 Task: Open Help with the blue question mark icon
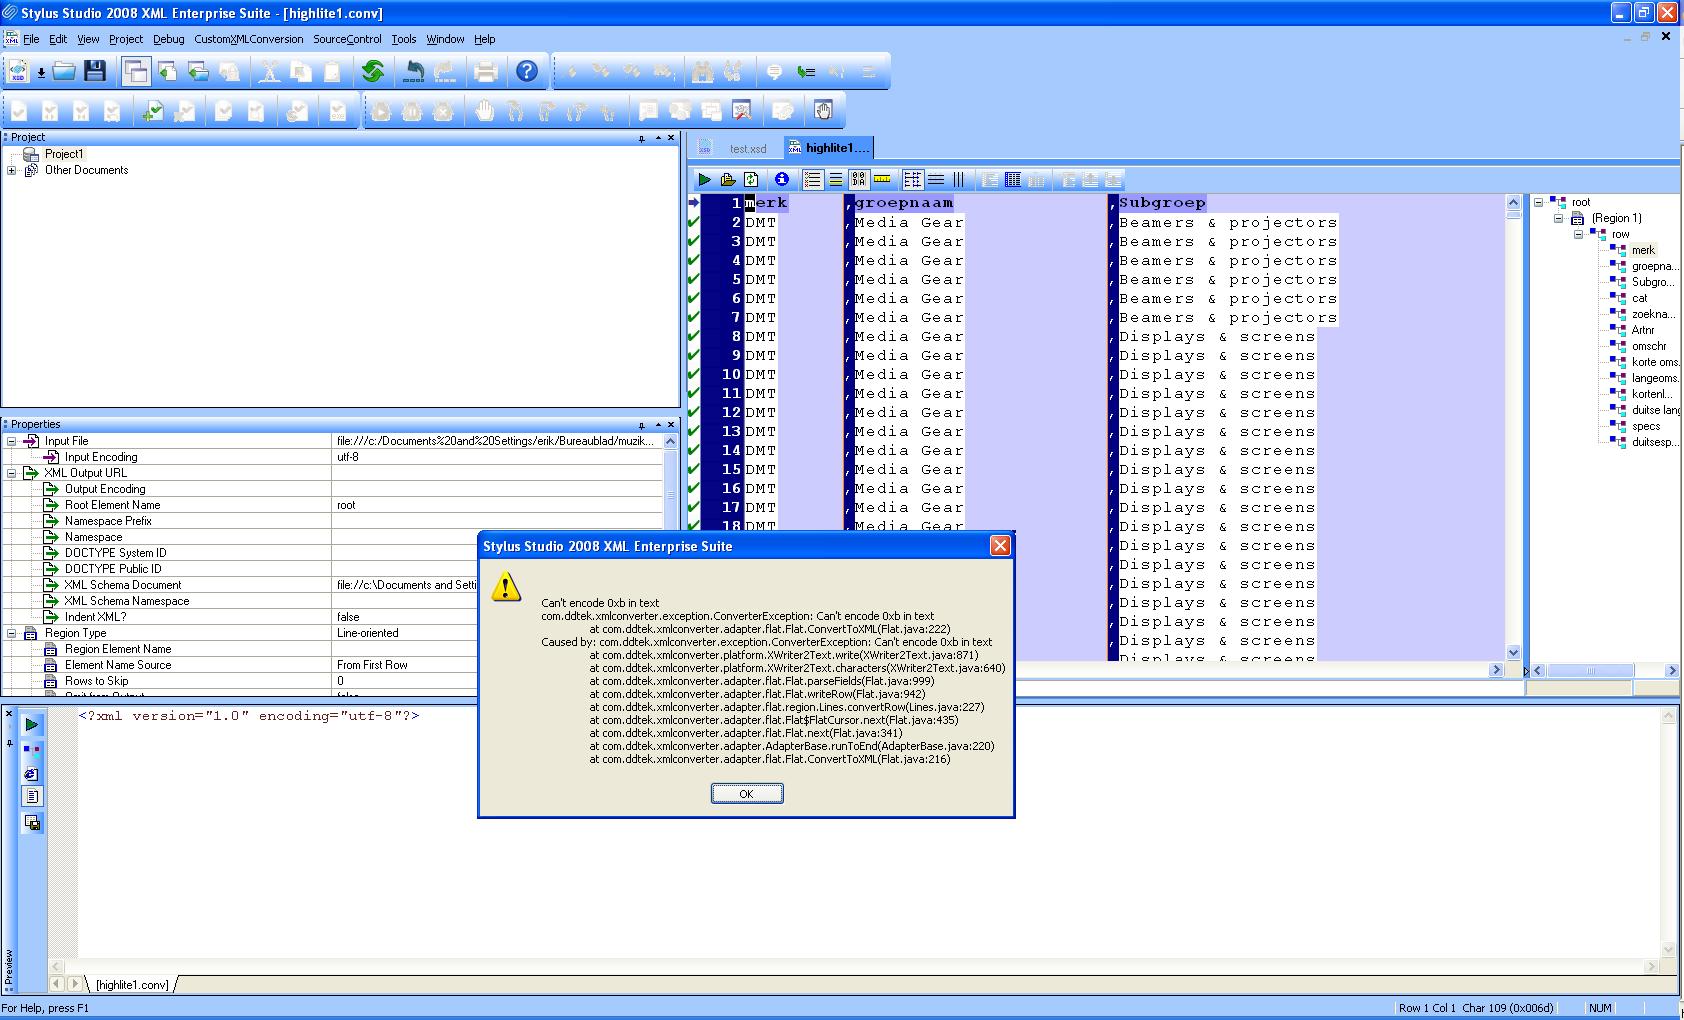tap(527, 71)
